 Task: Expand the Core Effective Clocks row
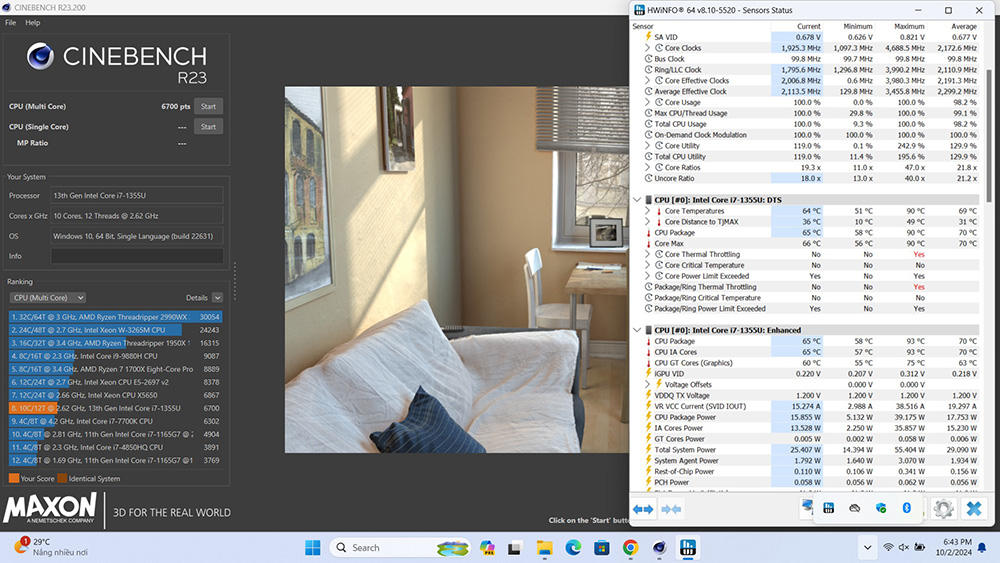(647, 80)
